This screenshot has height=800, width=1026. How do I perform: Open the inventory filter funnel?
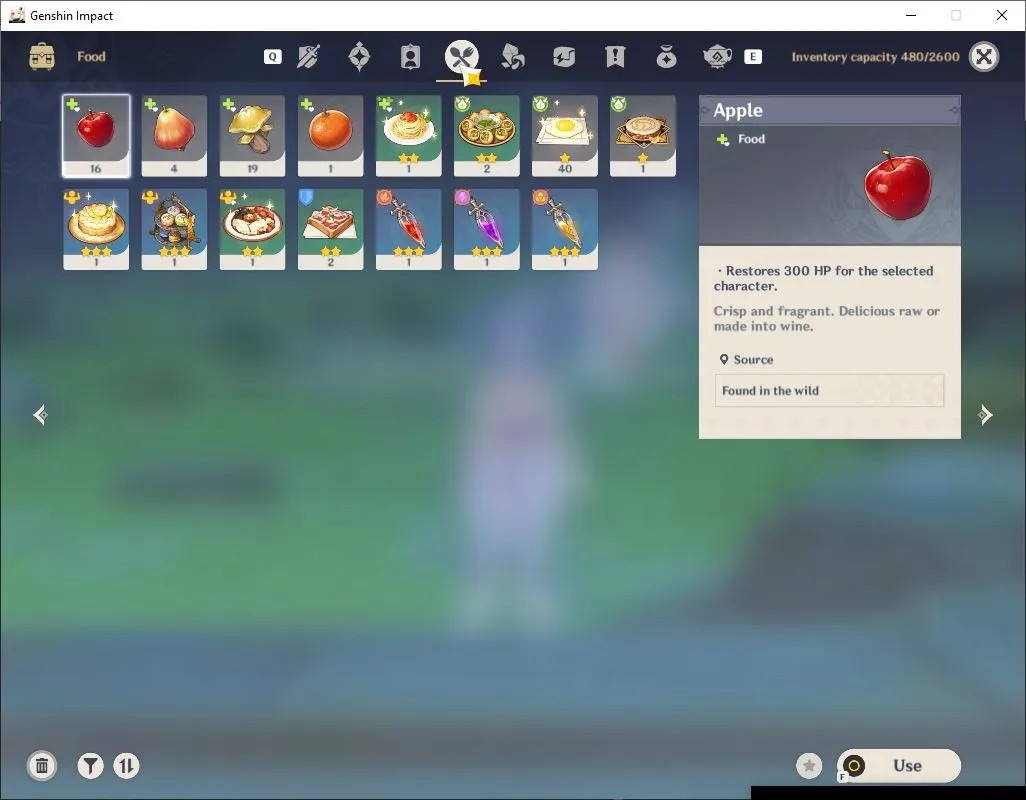click(x=90, y=765)
